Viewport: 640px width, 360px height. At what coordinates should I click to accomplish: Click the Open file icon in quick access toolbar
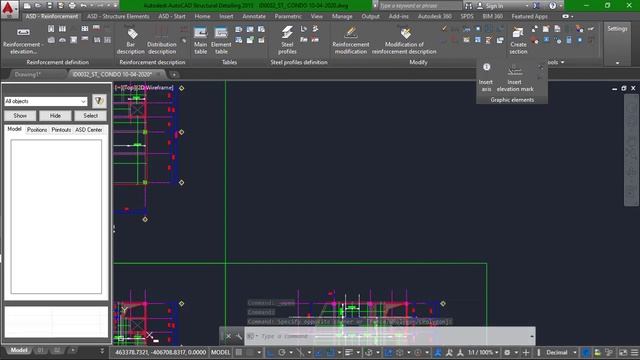38,6
